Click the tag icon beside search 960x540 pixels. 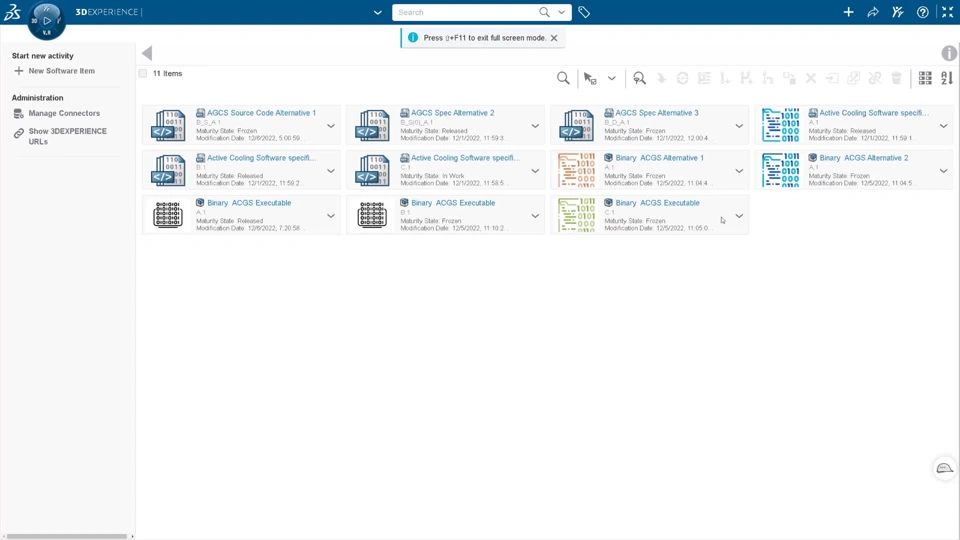[583, 12]
